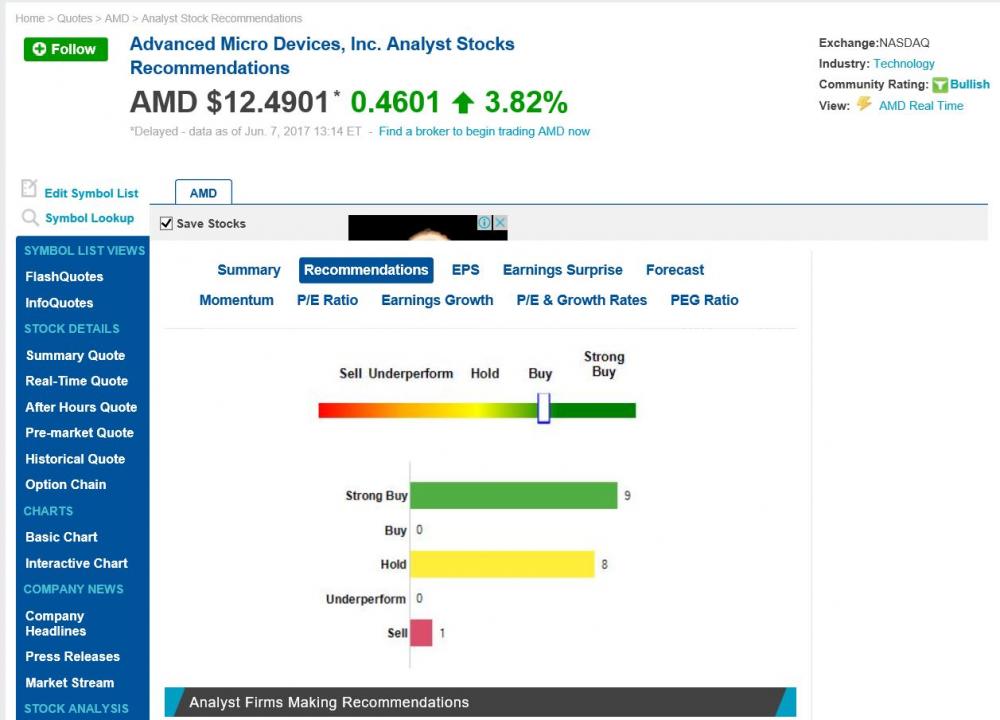Click the AMD breadcrumb link

coord(117,18)
